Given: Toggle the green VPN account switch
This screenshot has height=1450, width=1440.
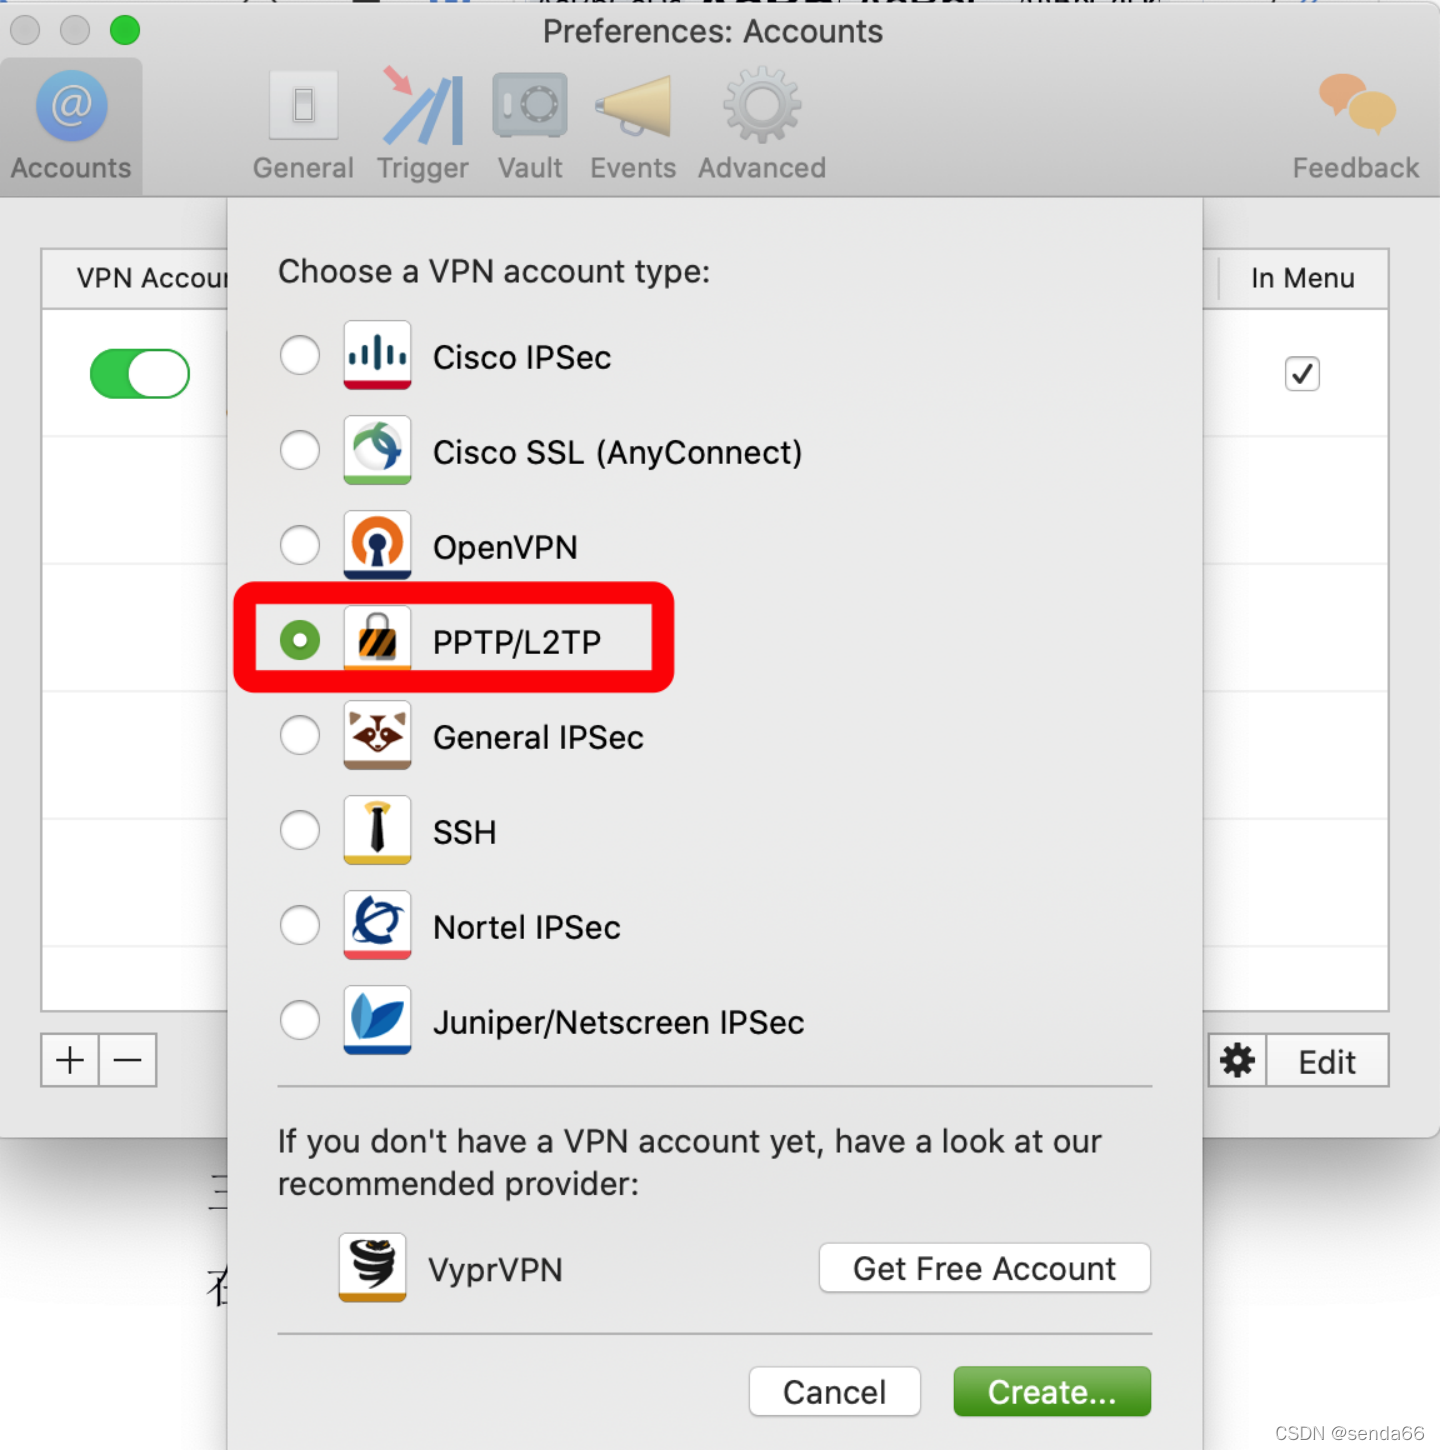Looking at the screenshot, I should 140,374.
